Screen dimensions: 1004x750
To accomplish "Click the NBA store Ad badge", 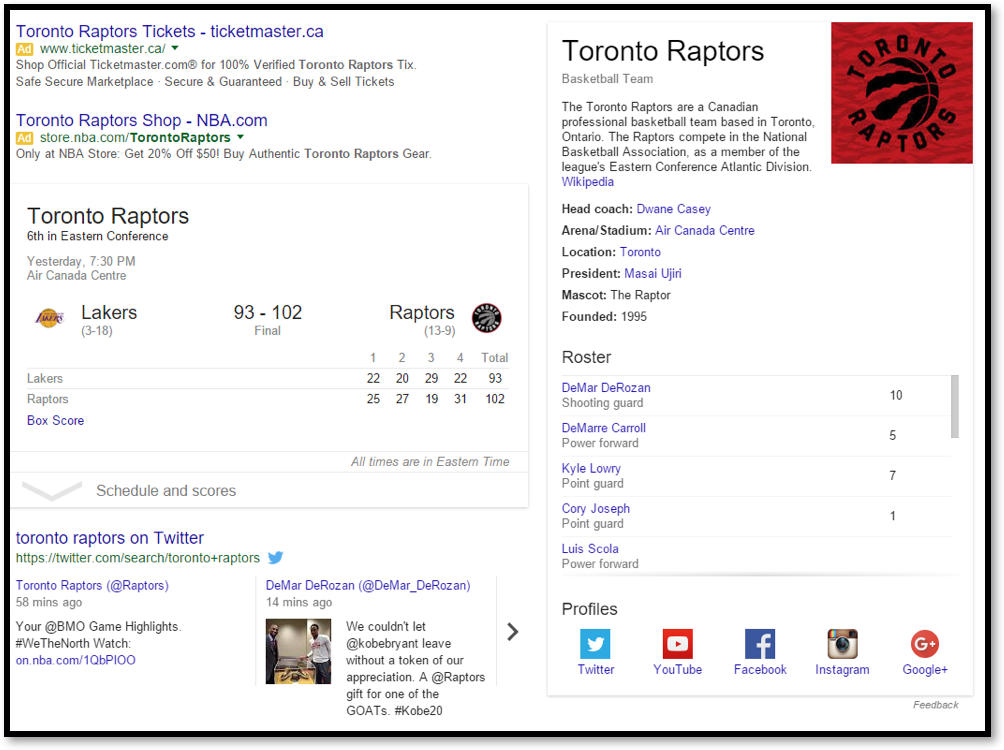I will coord(24,138).
